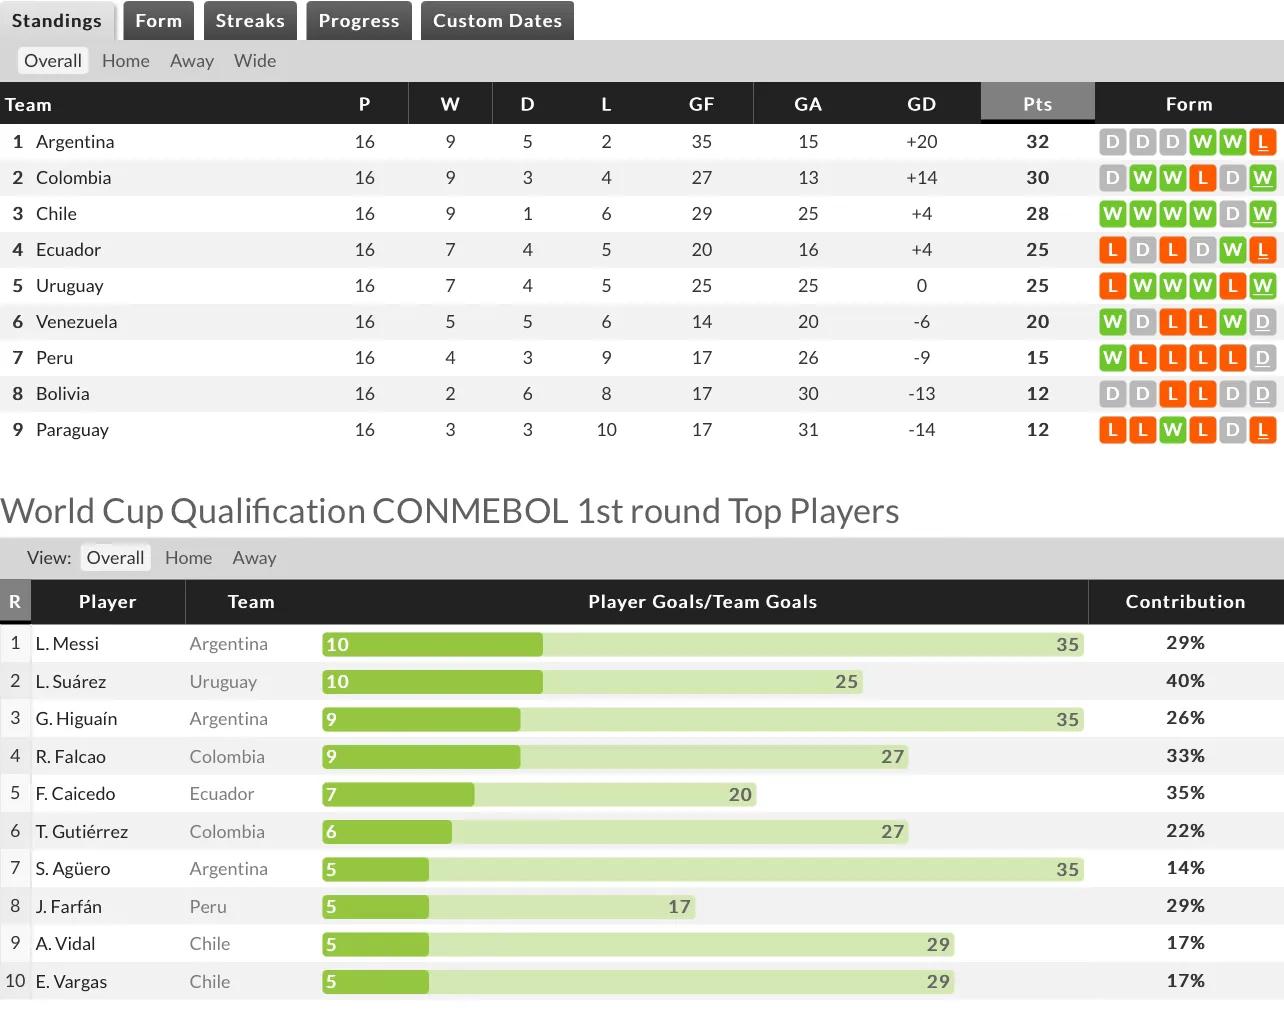
Task: Click Chile's only D form badge
Action: click(x=1232, y=214)
